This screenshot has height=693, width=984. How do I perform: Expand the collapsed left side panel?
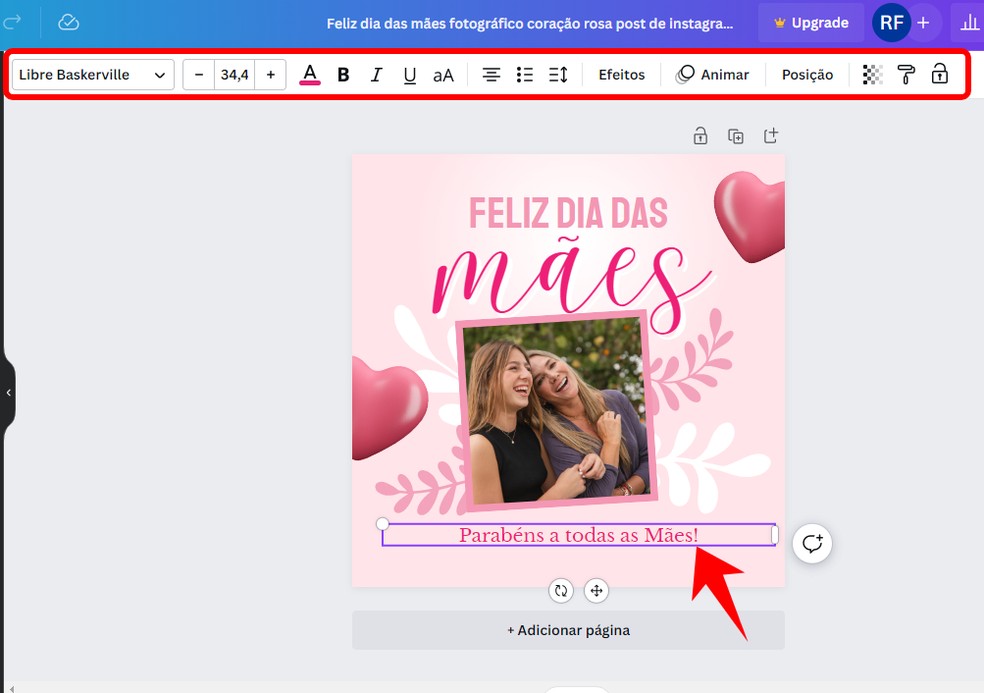coord(8,393)
